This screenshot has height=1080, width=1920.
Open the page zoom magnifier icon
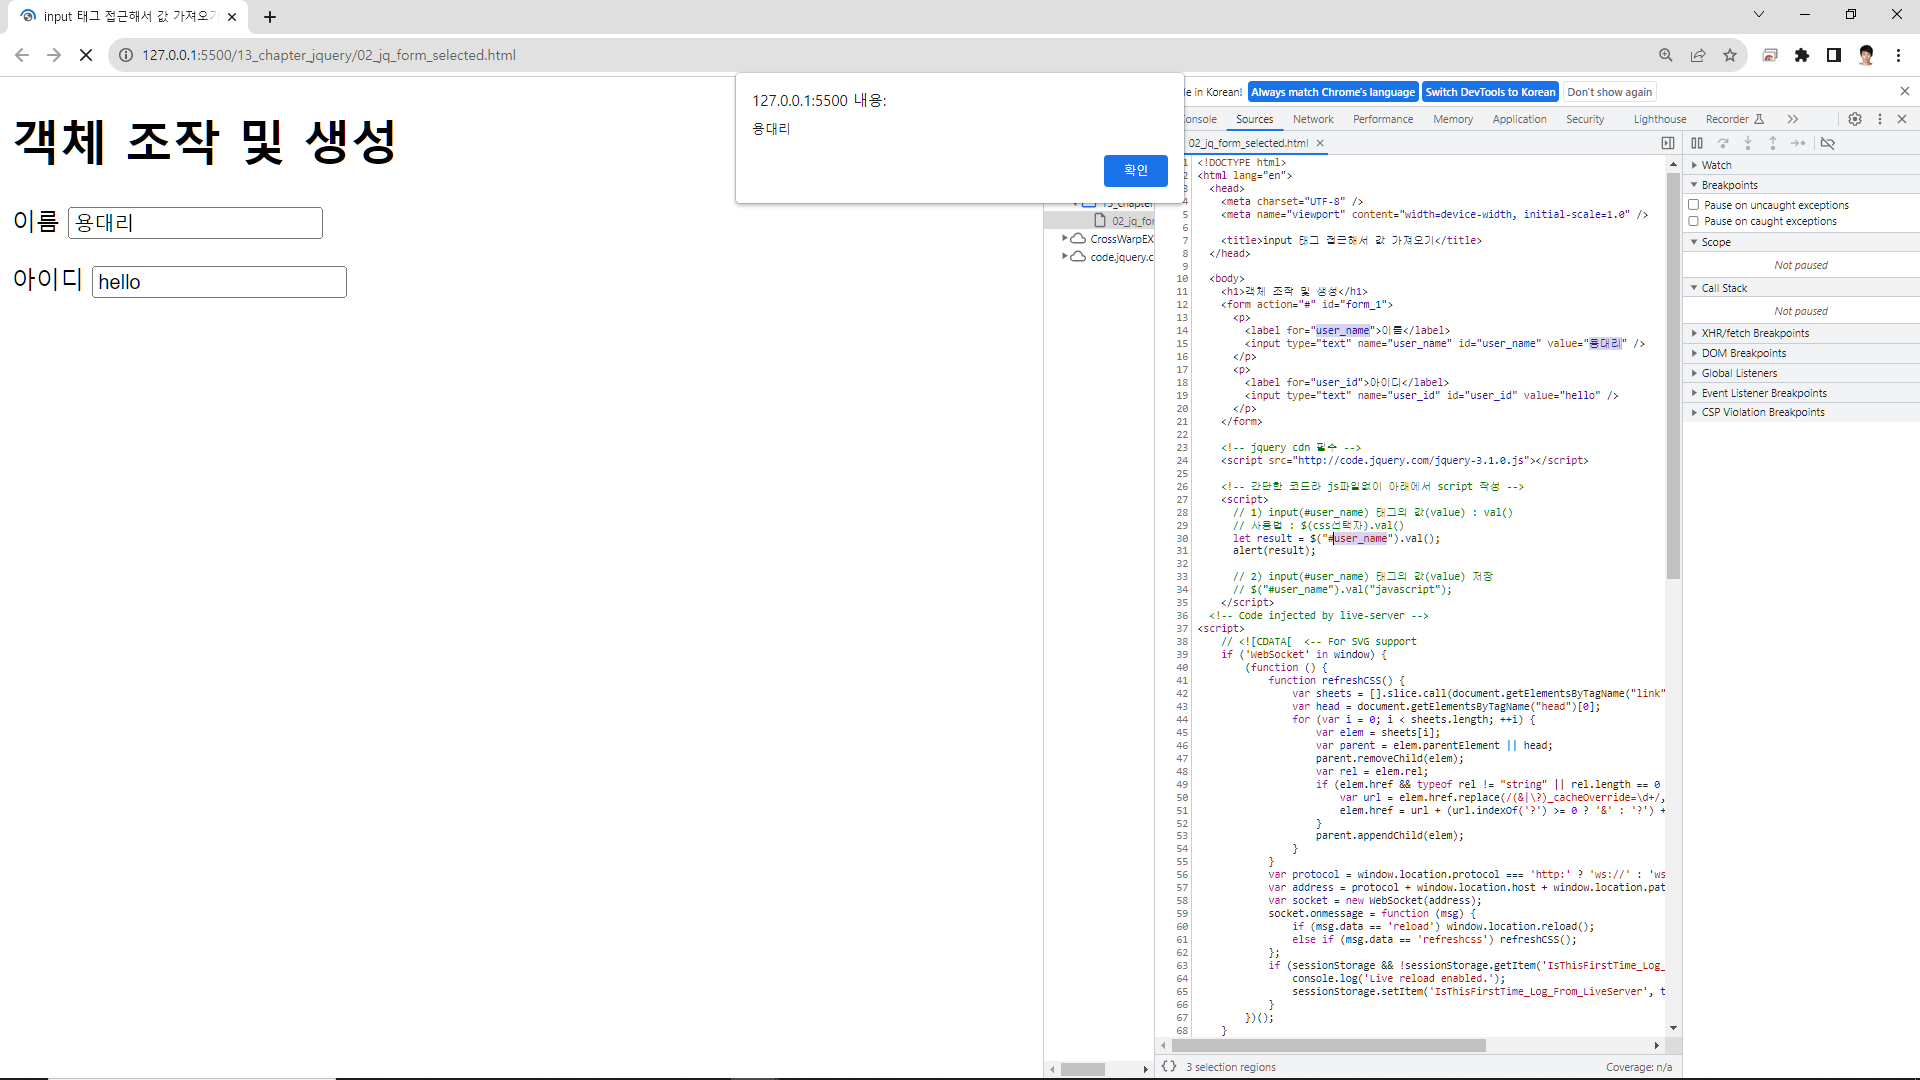coord(1666,55)
